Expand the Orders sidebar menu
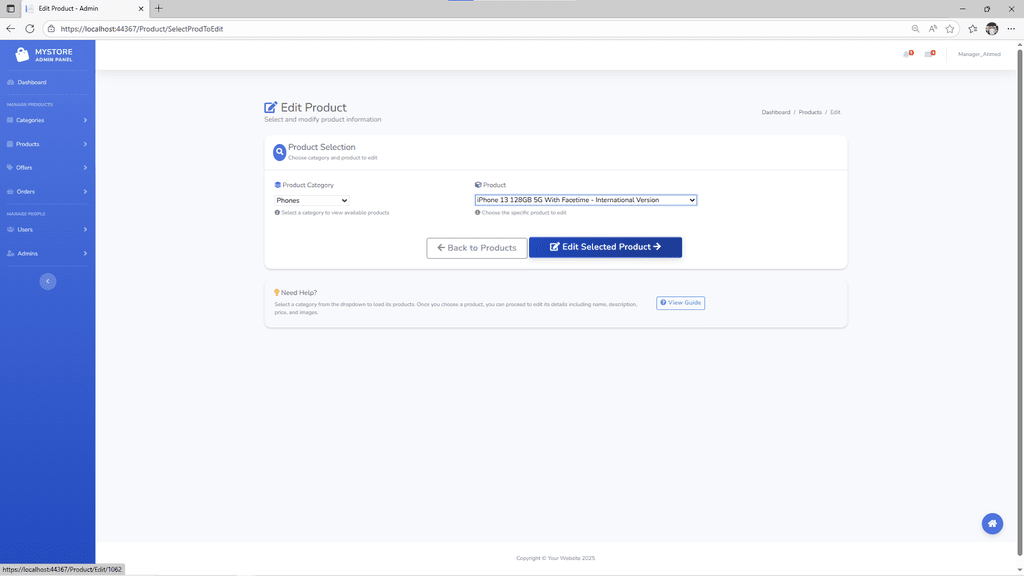Screen dimensions: 1024x576 [x=47, y=191]
